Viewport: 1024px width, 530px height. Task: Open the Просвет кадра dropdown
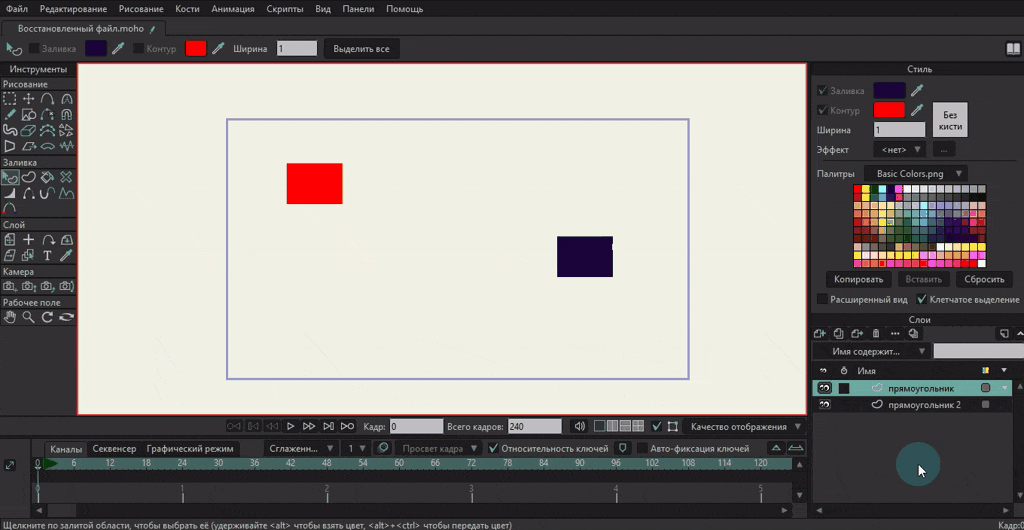(x=438, y=448)
